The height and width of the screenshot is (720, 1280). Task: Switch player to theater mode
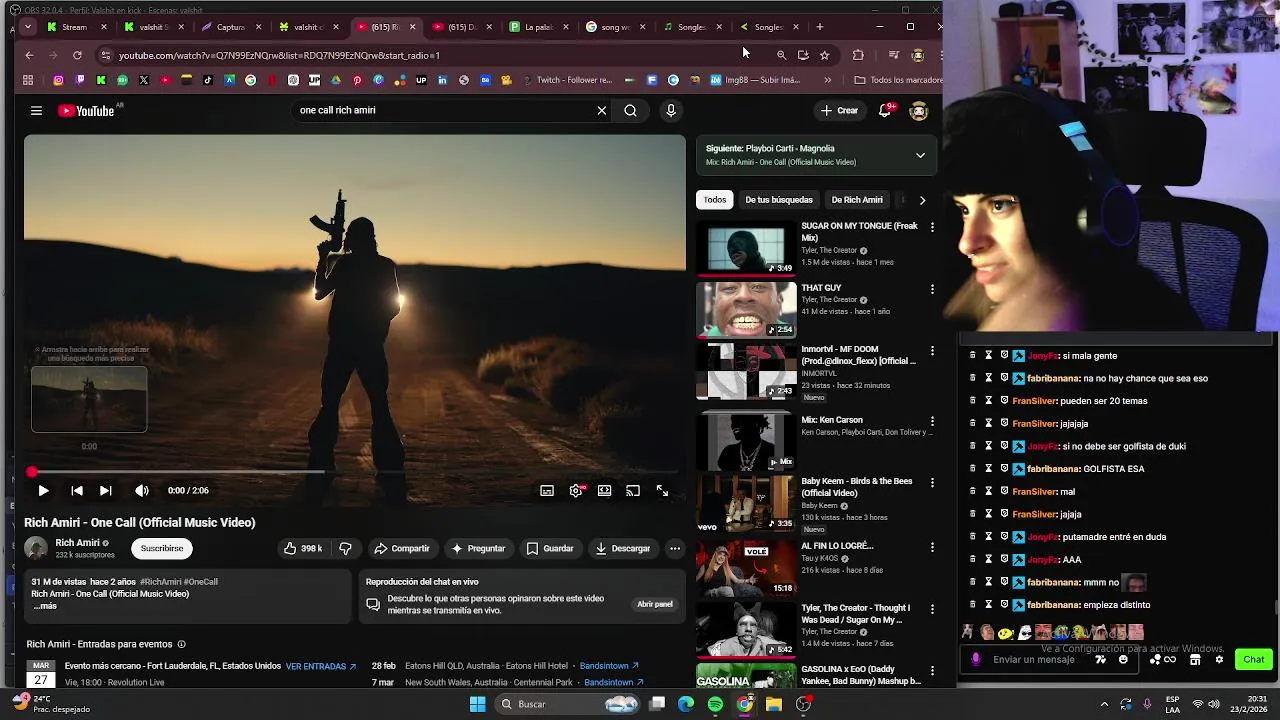tap(605, 491)
